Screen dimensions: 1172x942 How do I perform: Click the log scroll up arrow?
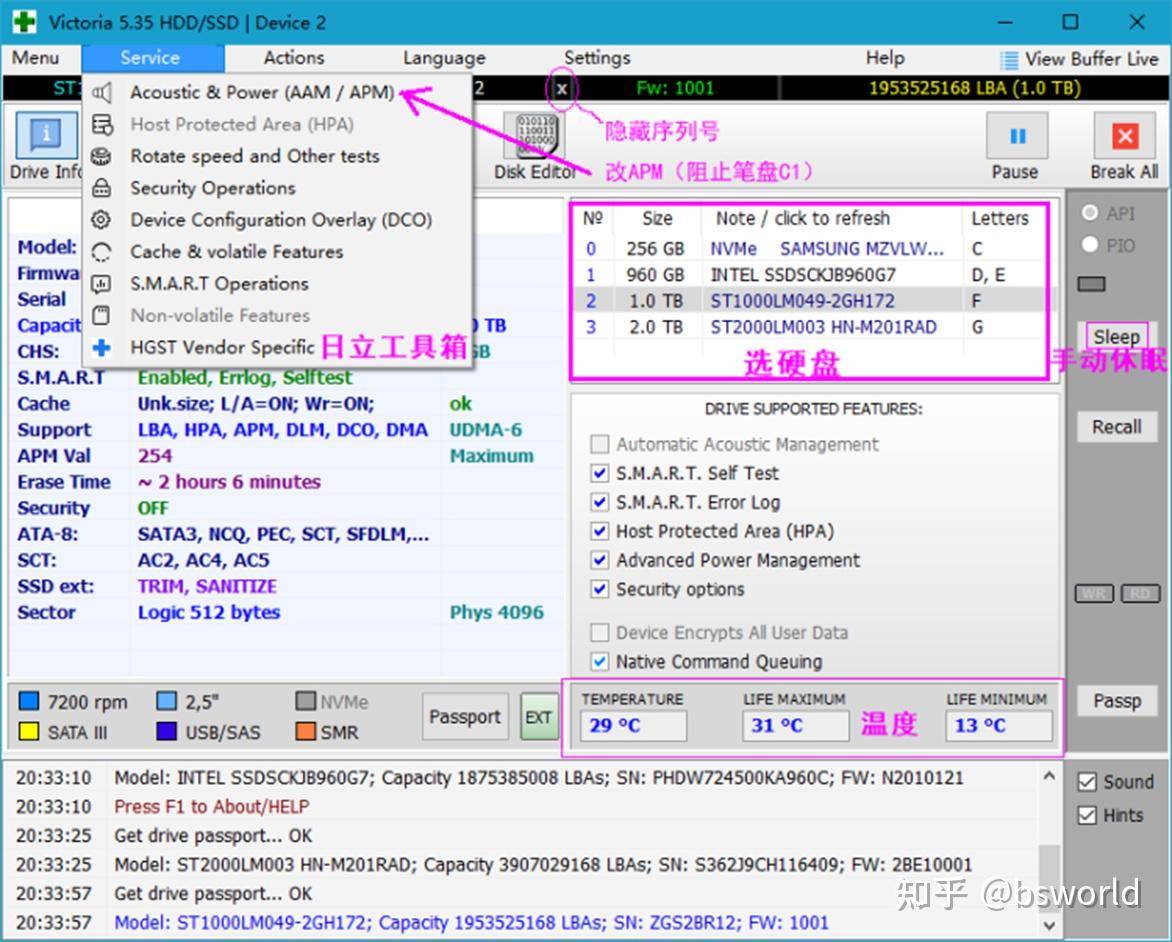1049,777
